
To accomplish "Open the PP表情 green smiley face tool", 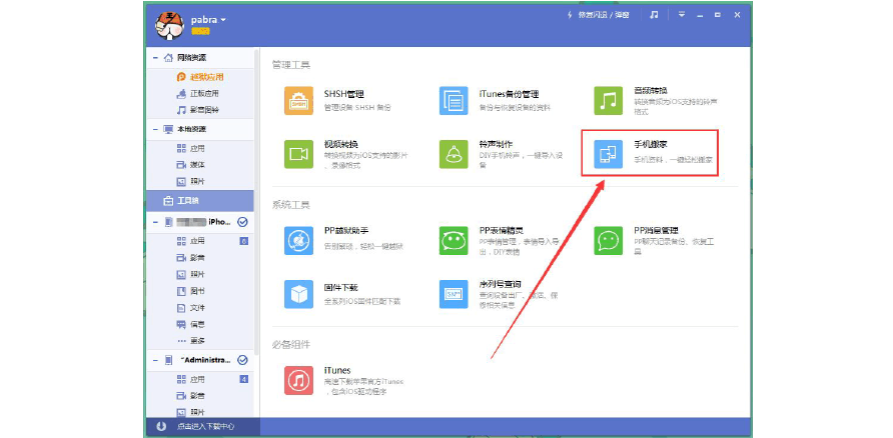I will [x=453, y=240].
